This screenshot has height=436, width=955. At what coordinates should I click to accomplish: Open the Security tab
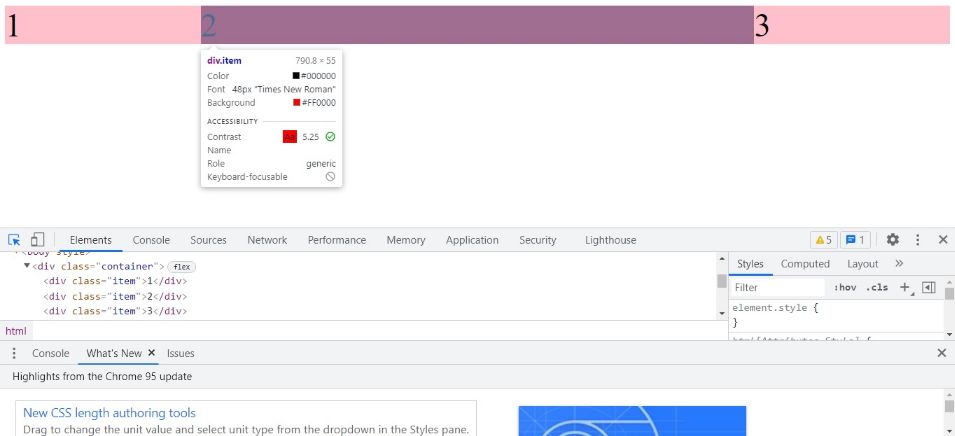[537, 240]
